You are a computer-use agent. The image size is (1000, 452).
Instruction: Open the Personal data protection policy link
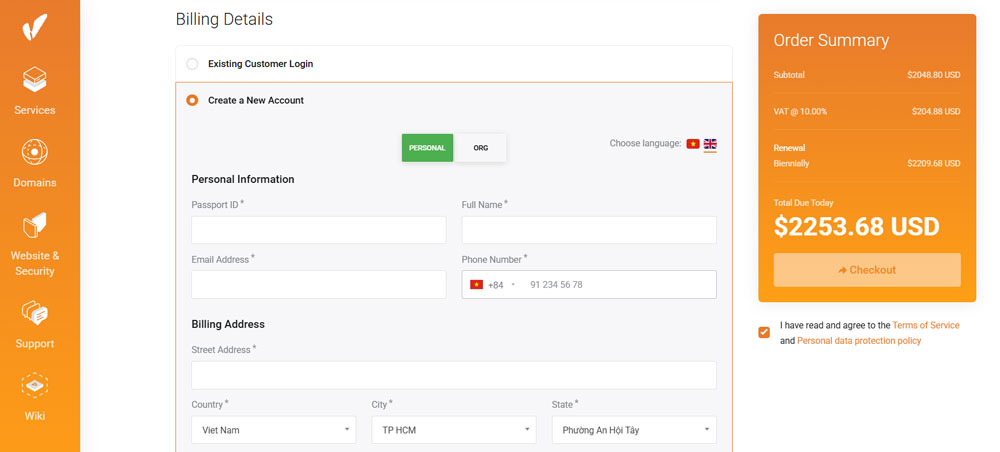pyautogui.click(x=859, y=340)
